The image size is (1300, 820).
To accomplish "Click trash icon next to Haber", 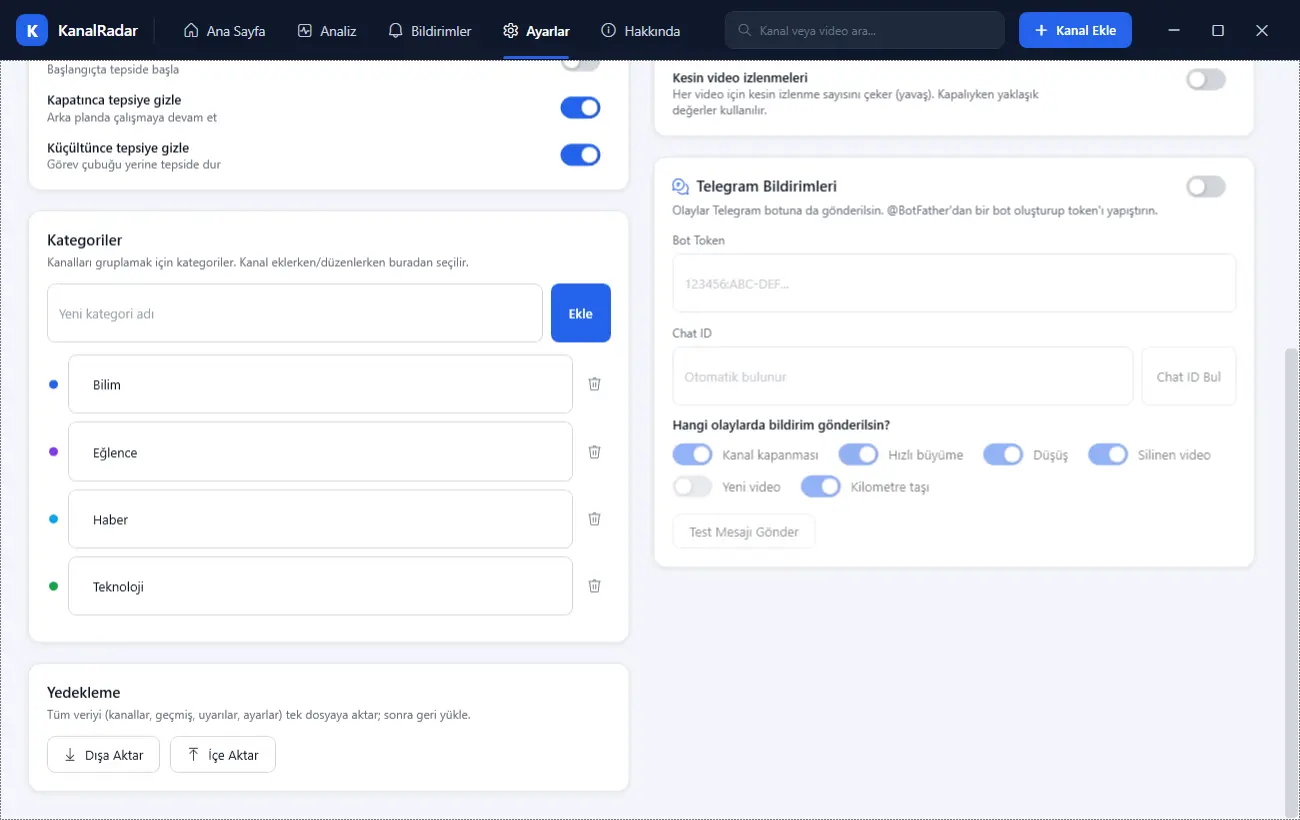I will [x=594, y=519].
